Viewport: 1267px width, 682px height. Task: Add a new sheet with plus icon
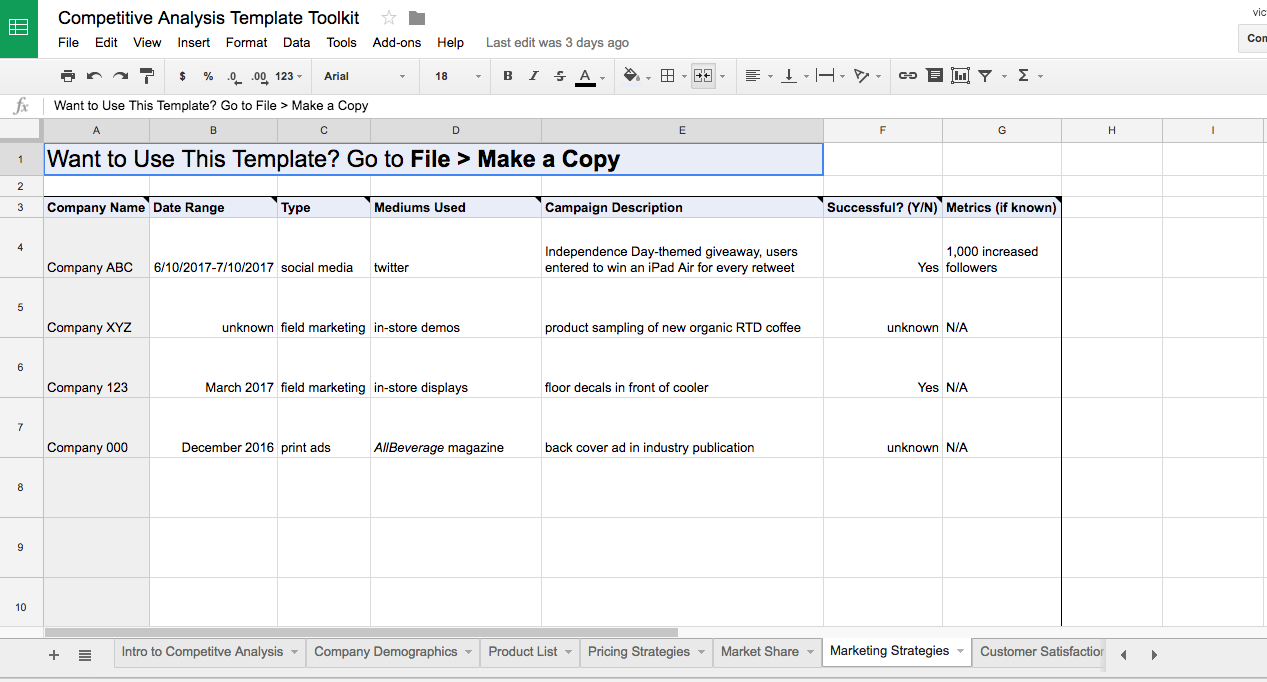pos(54,655)
